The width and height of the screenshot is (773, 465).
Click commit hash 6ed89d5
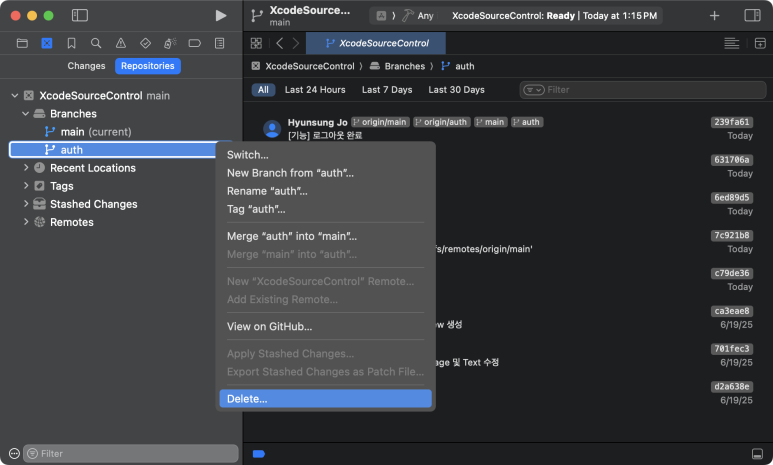(732, 198)
